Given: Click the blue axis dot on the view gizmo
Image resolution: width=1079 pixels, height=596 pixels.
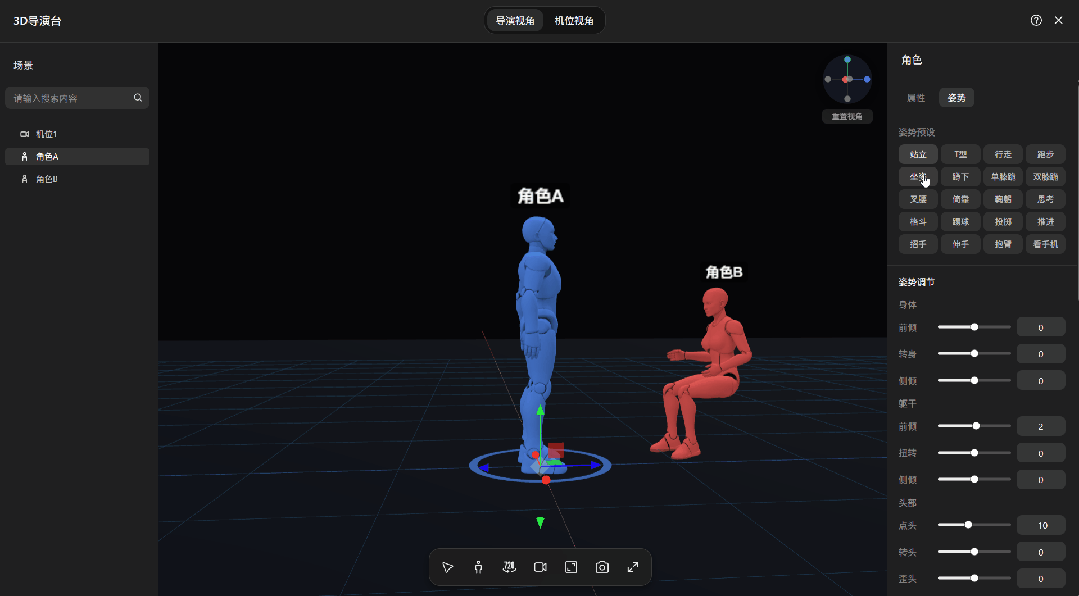Looking at the screenshot, I should [867, 79].
